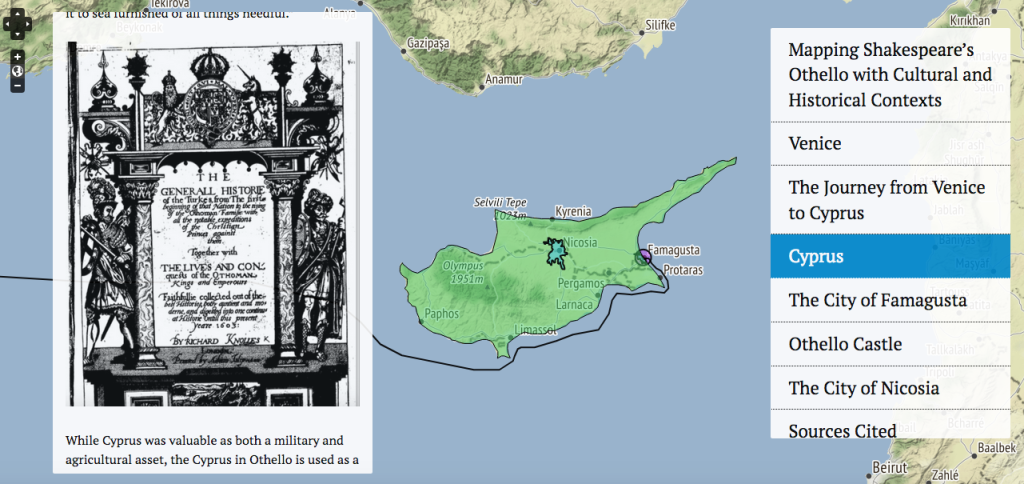Screen dimensions: 1024x484
Task: Click the Pergamos map label
Action: click(x=581, y=283)
